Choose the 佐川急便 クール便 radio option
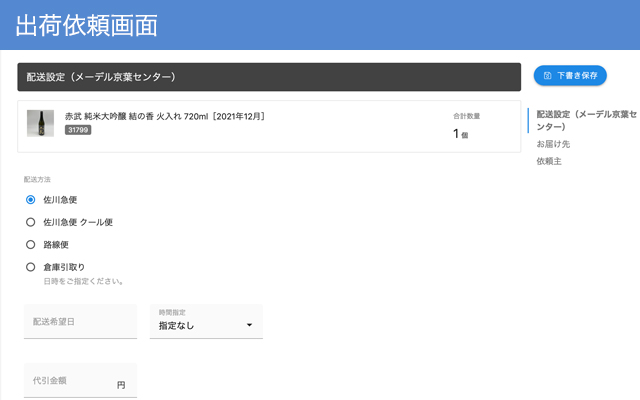The image size is (640, 400). click(31, 222)
